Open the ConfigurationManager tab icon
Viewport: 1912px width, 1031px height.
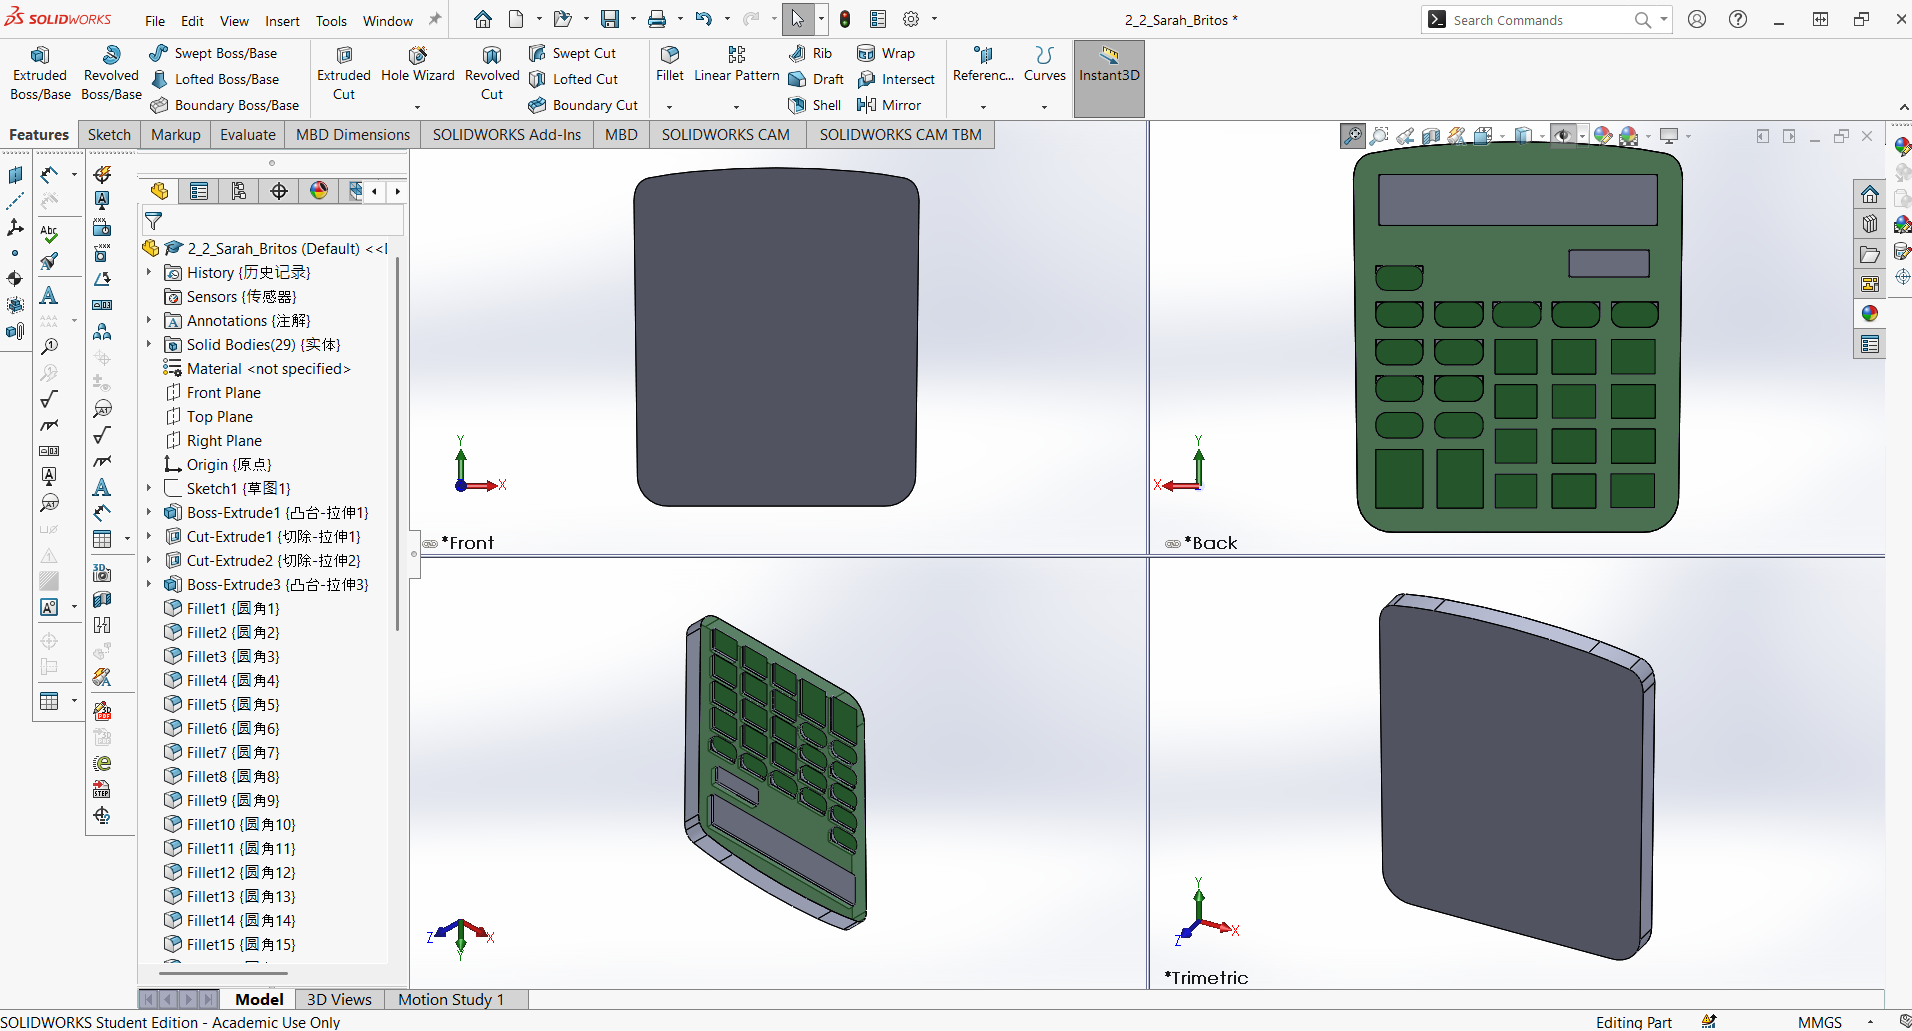(239, 191)
